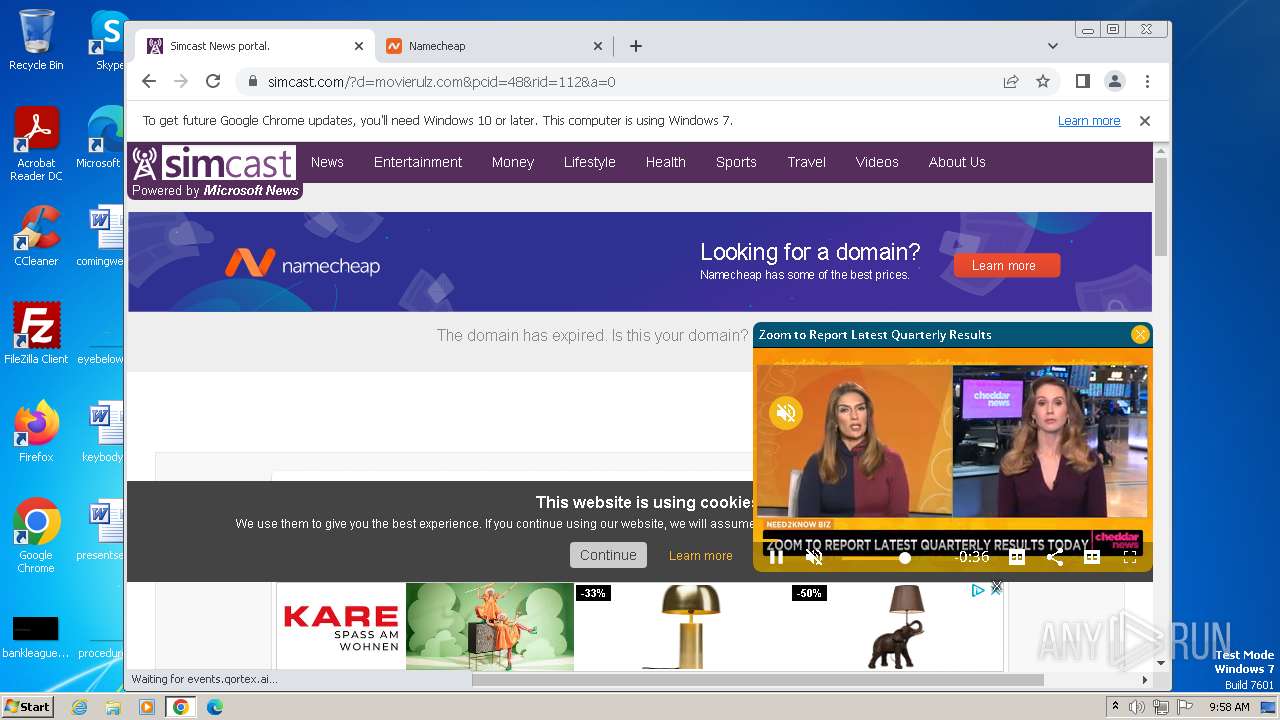Select the Acrobat Reader DC desktop icon
Image resolution: width=1280 pixels, height=720 pixels.
click(x=36, y=144)
